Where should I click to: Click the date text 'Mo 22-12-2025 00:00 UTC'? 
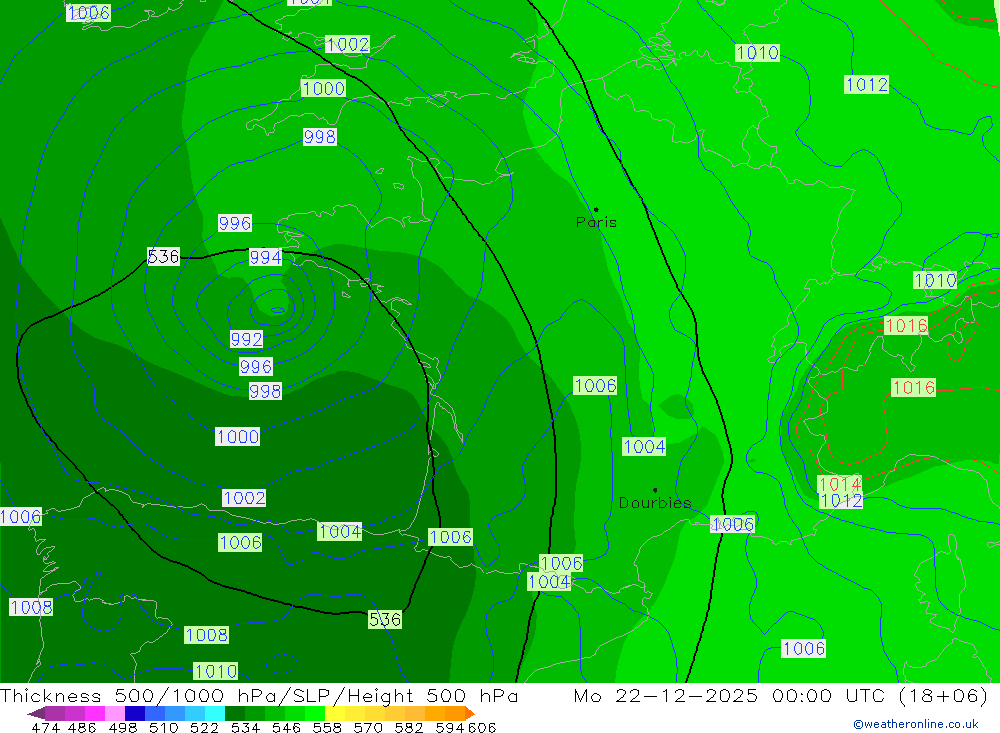tap(732, 696)
